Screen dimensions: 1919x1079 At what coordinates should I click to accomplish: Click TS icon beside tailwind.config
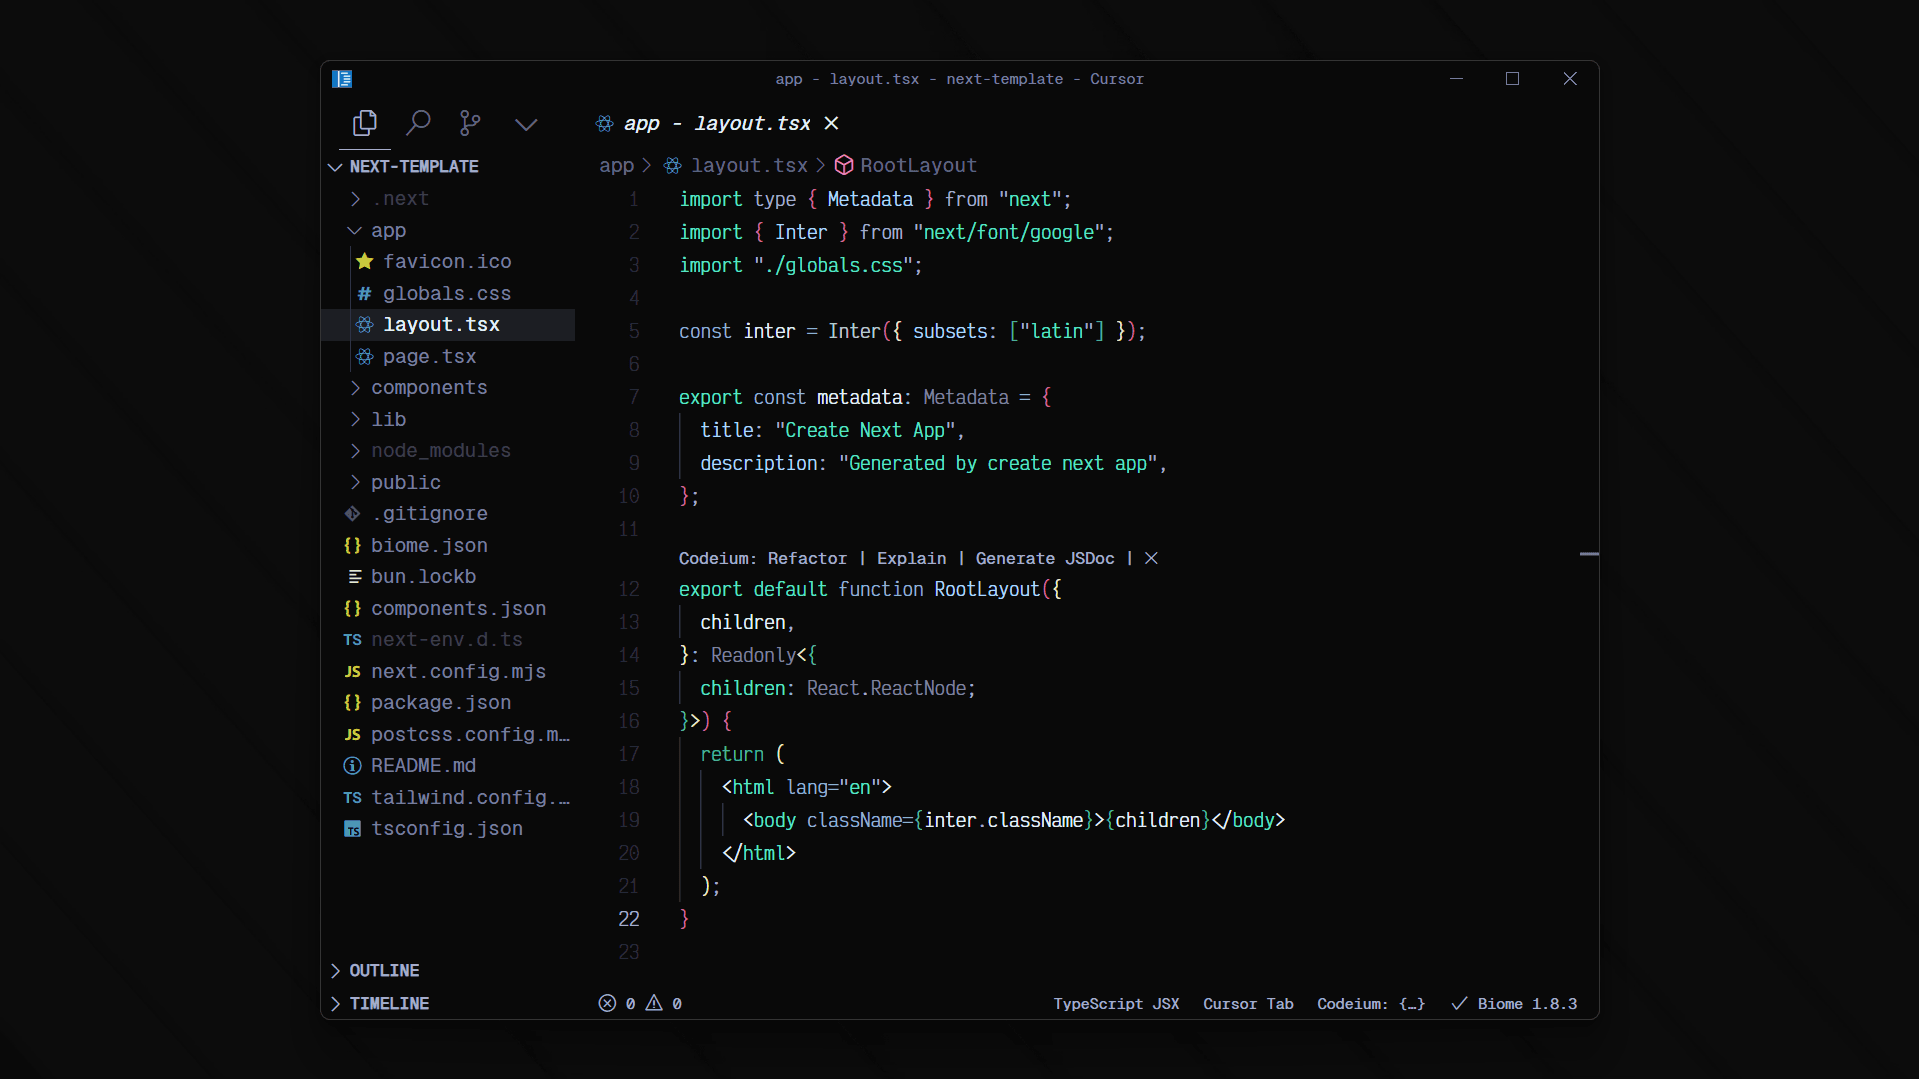[x=352, y=798]
